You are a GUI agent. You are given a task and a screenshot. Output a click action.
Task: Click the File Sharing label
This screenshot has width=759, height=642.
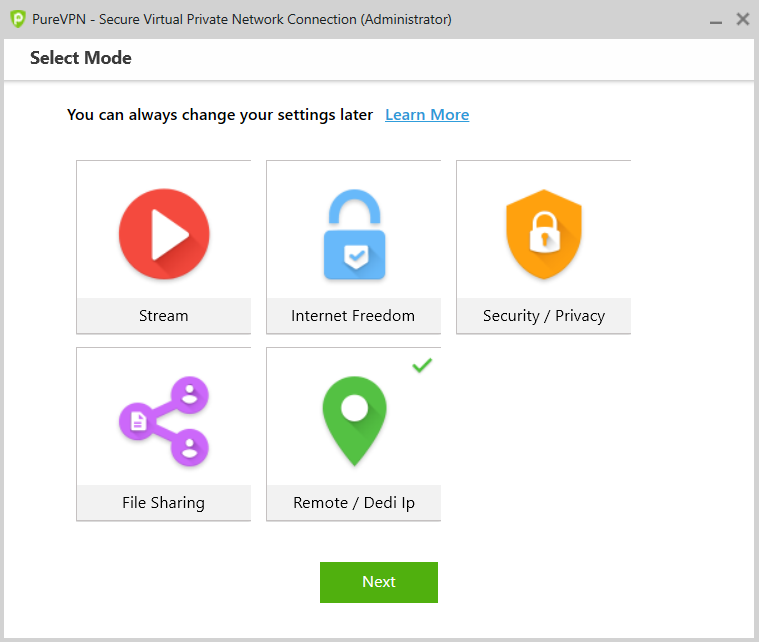164,503
